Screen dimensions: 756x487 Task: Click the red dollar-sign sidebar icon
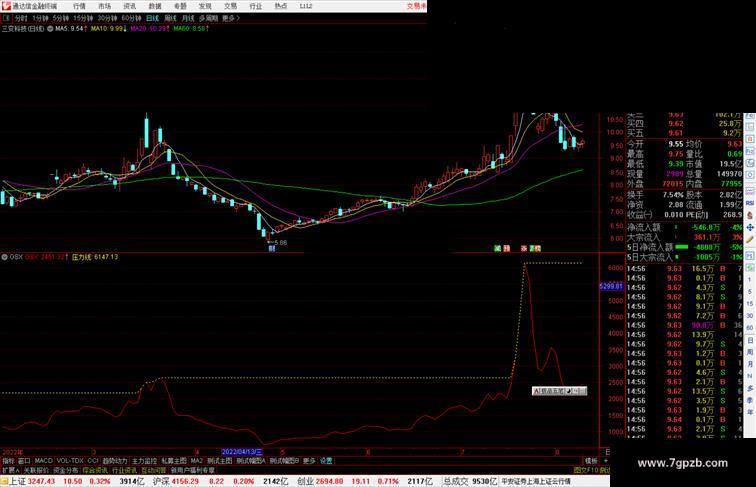click(x=750, y=215)
